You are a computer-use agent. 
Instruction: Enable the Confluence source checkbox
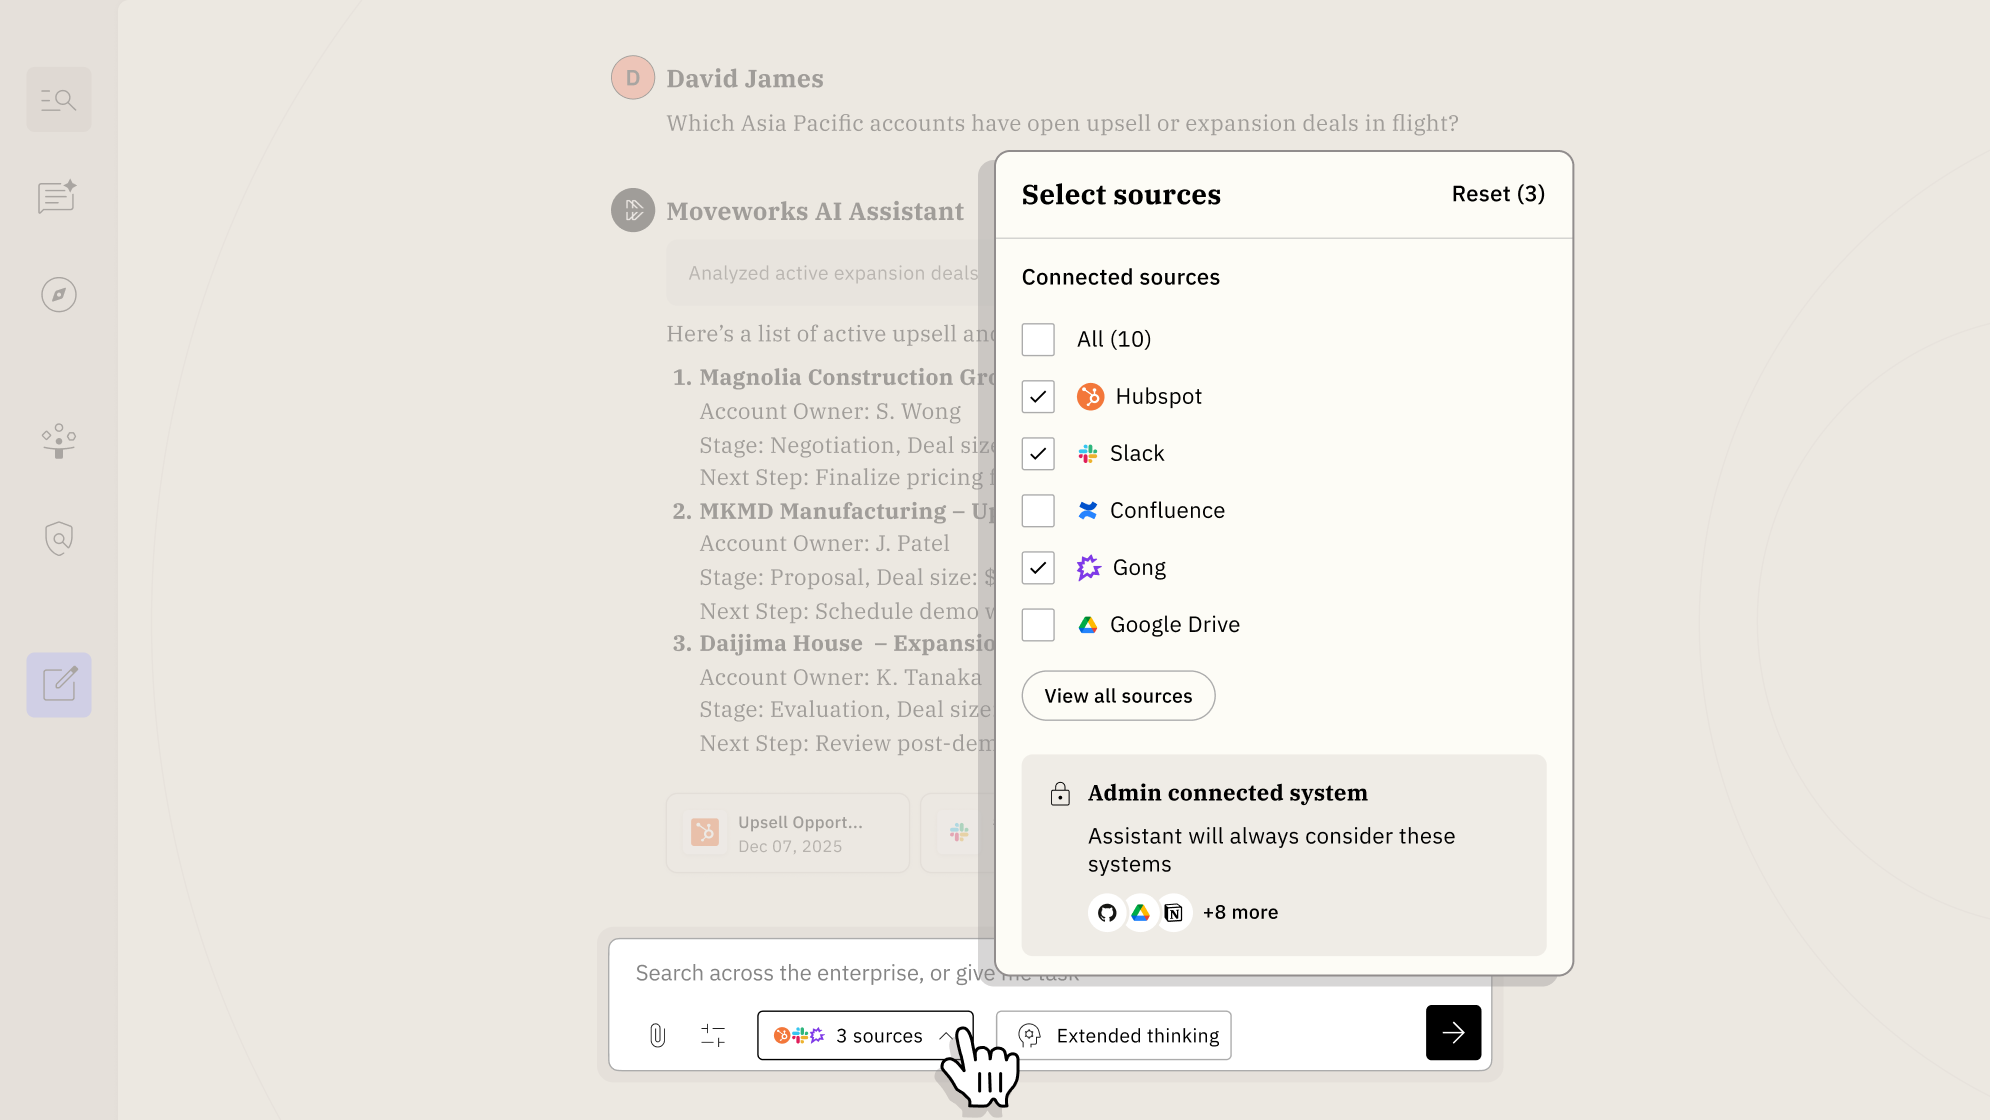point(1038,511)
